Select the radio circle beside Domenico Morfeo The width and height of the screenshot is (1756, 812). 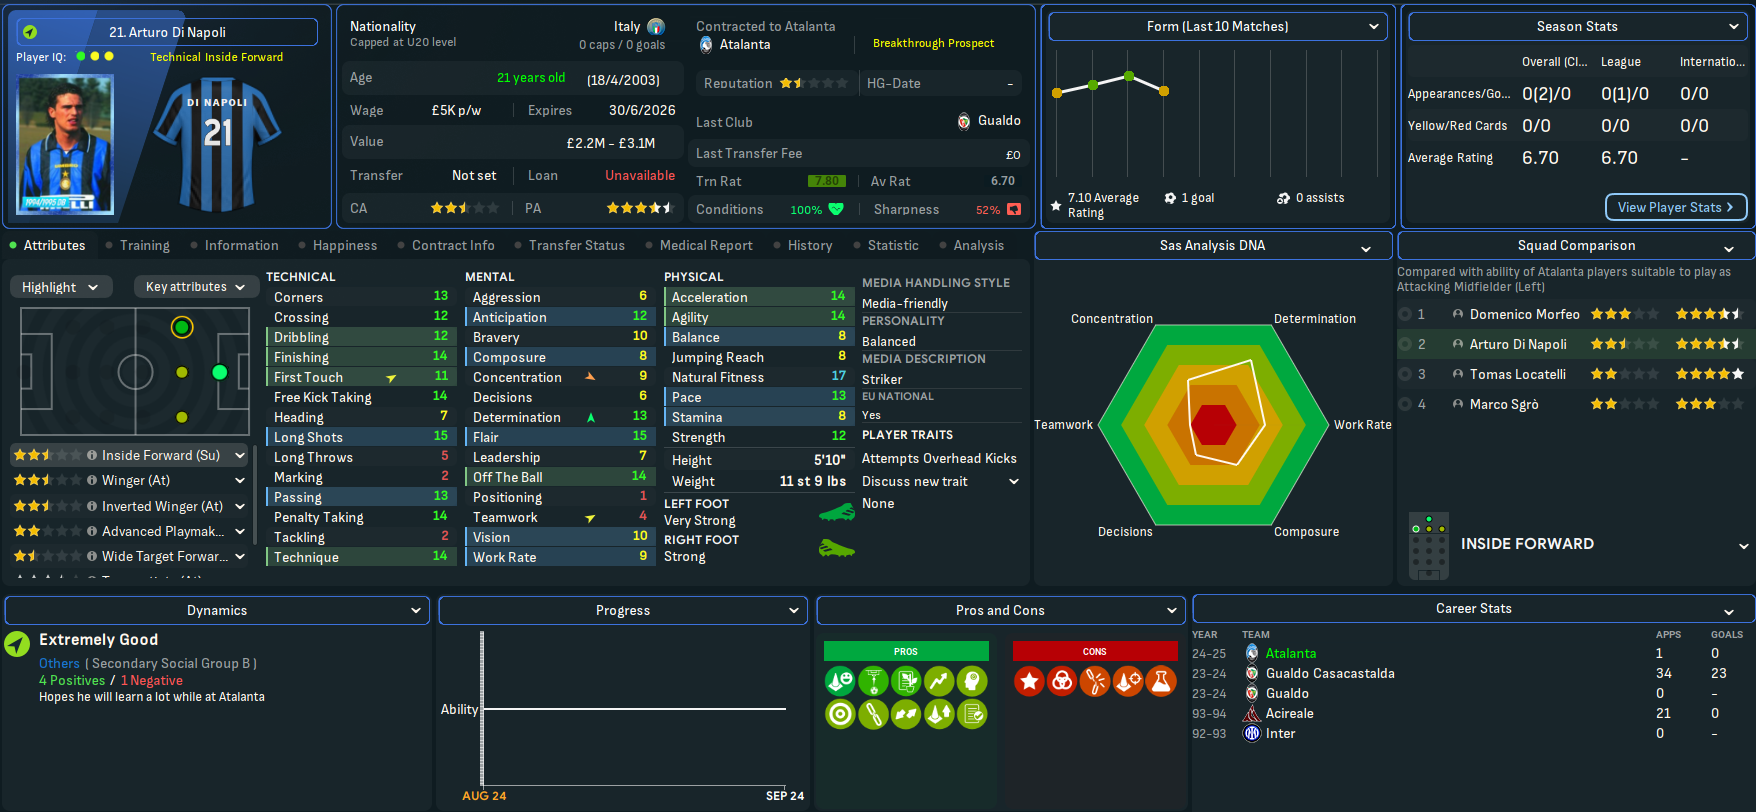1405,314
